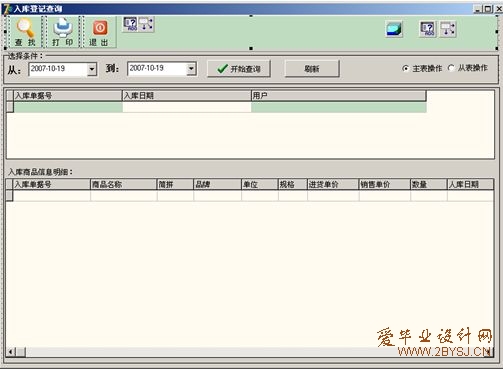Click the 刷新 button
This screenshot has width=503, height=370.
[x=312, y=69]
